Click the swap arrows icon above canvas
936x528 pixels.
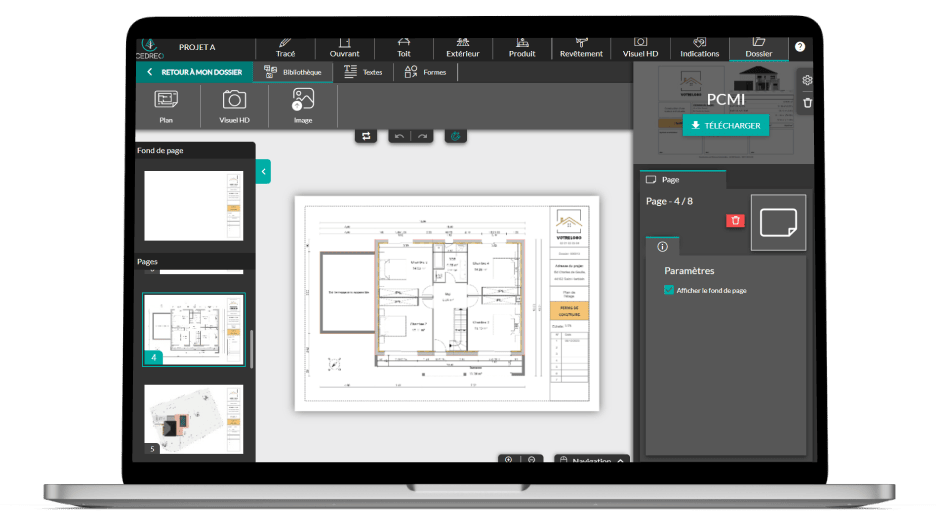point(366,136)
